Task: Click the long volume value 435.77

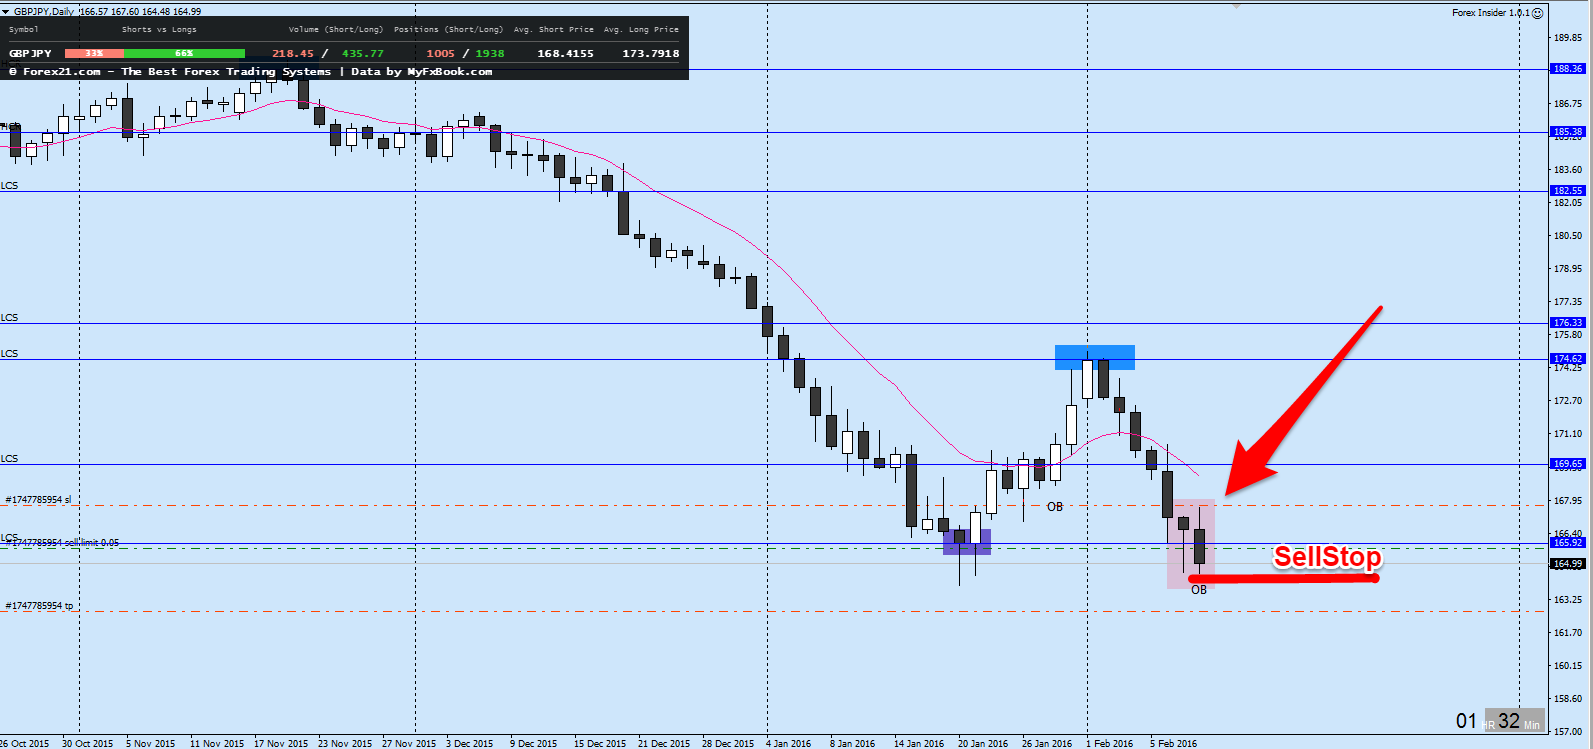Action: tap(363, 54)
